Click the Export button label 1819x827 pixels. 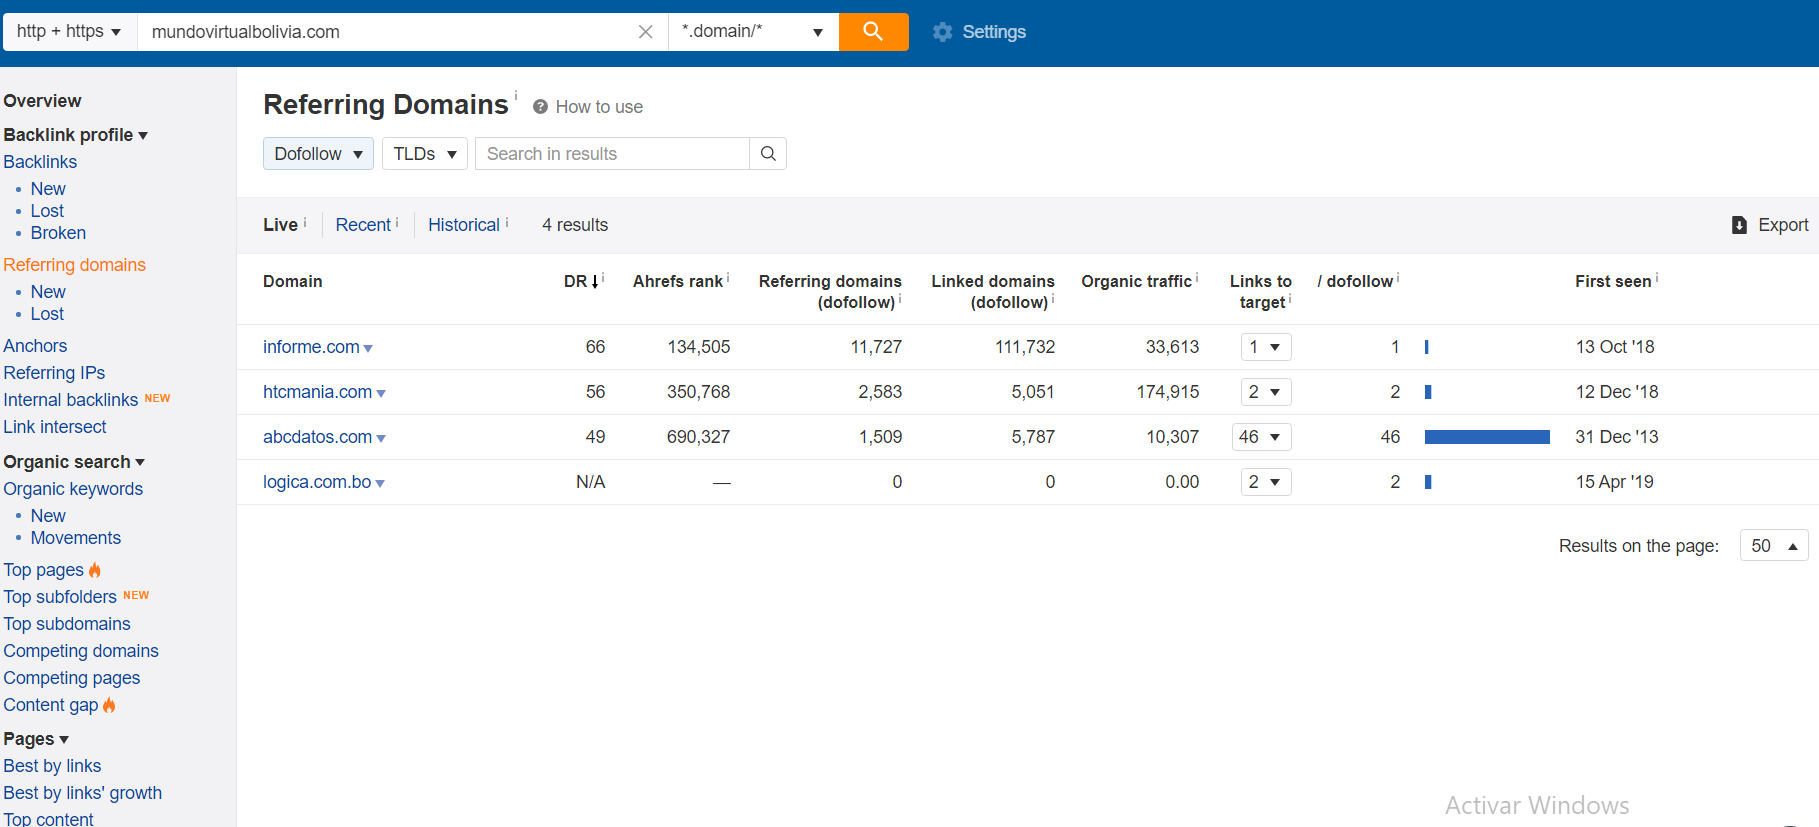tap(1783, 225)
